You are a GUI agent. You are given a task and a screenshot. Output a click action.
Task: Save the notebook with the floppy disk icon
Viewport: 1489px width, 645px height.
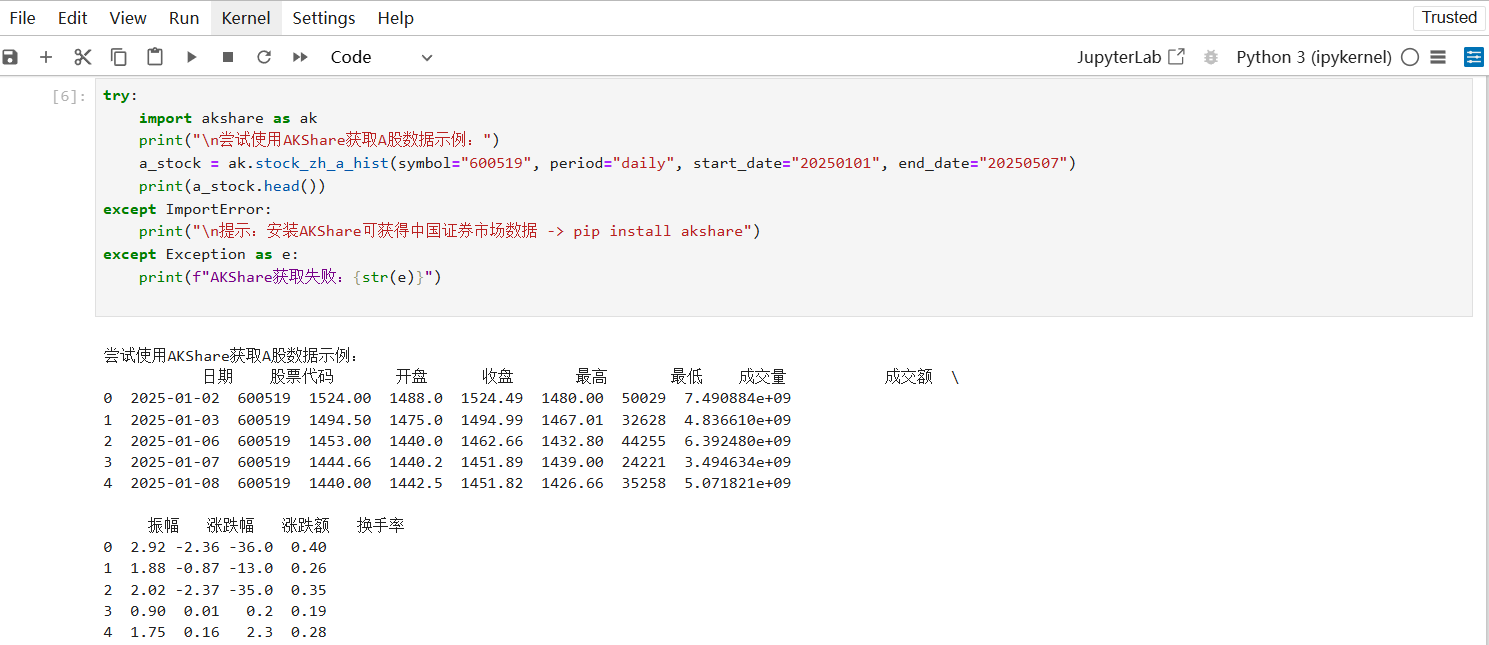pos(10,57)
